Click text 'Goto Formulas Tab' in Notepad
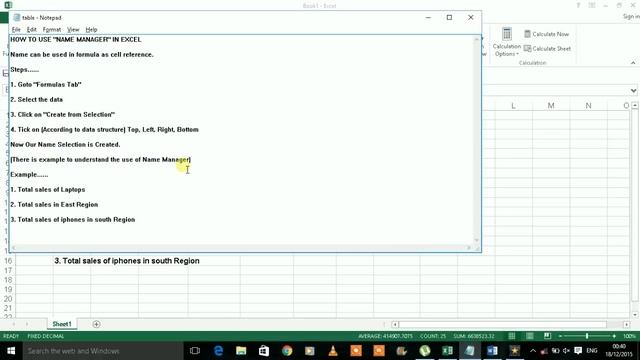The image size is (640, 360). point(46,84)
